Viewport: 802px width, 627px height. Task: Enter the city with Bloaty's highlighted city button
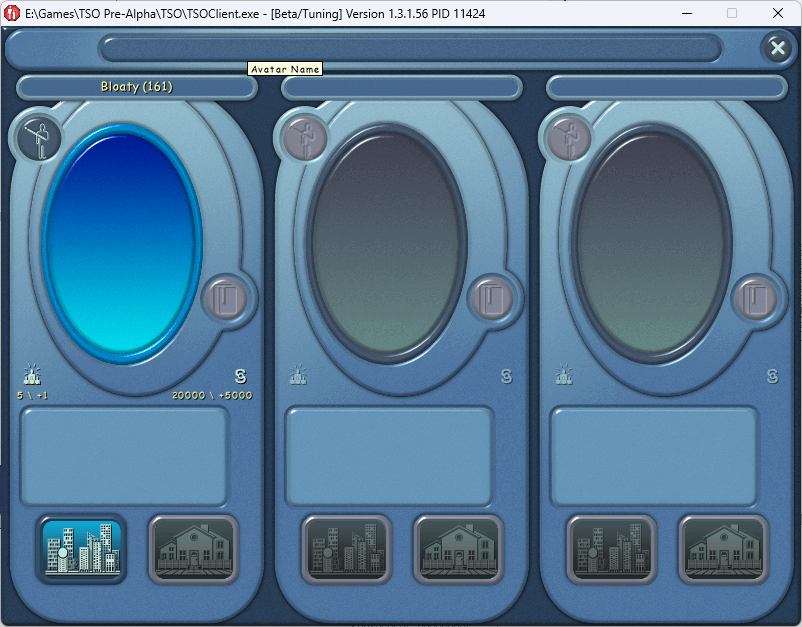click(x=82, y=550)
